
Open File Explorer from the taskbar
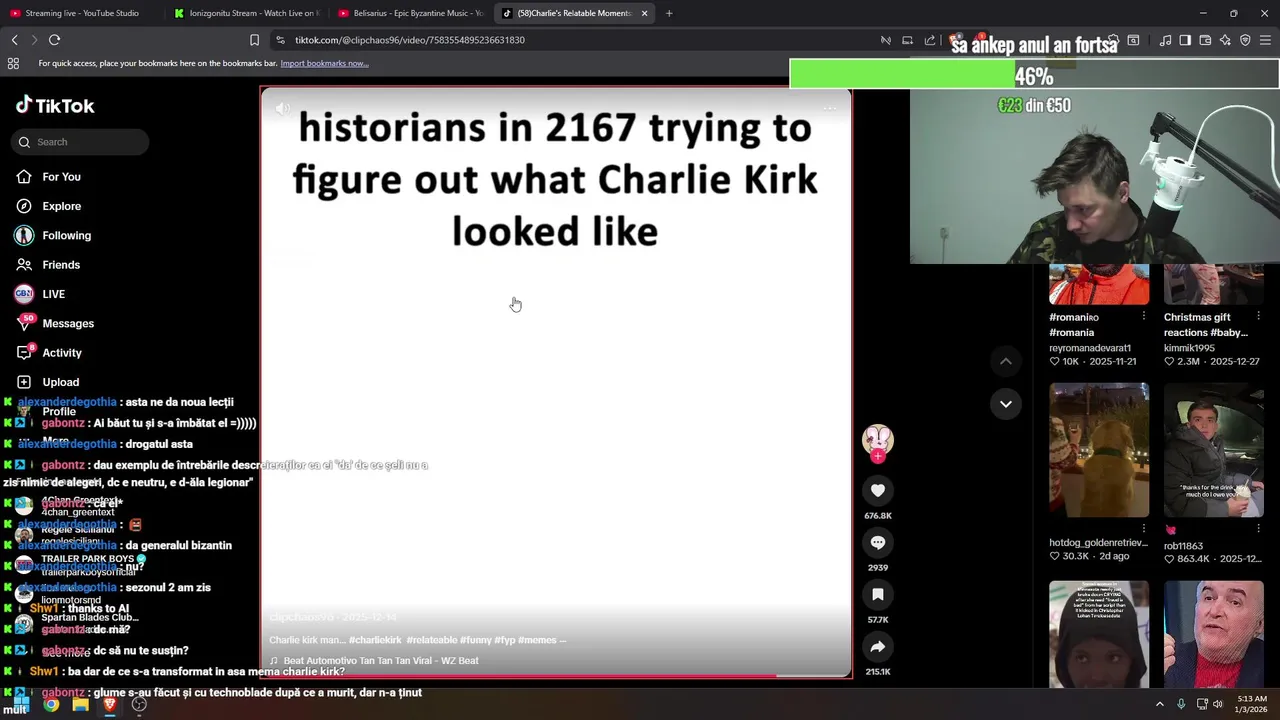[80, 704]
